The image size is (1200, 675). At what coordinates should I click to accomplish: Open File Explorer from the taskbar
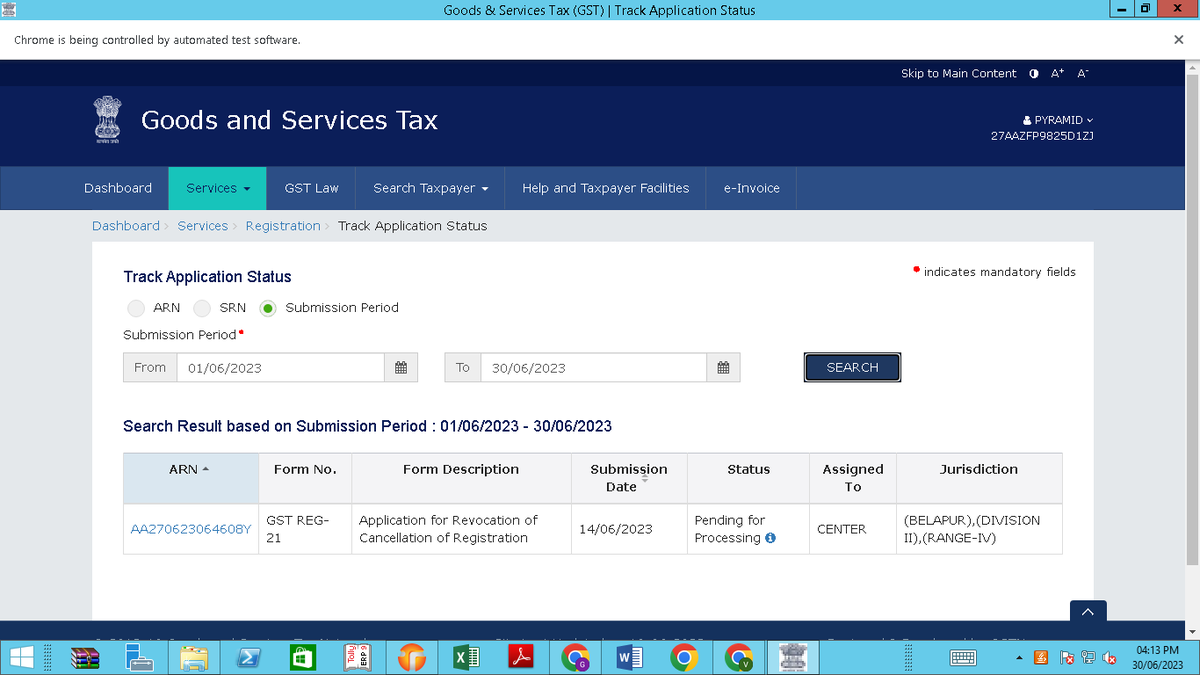[194, 658]
